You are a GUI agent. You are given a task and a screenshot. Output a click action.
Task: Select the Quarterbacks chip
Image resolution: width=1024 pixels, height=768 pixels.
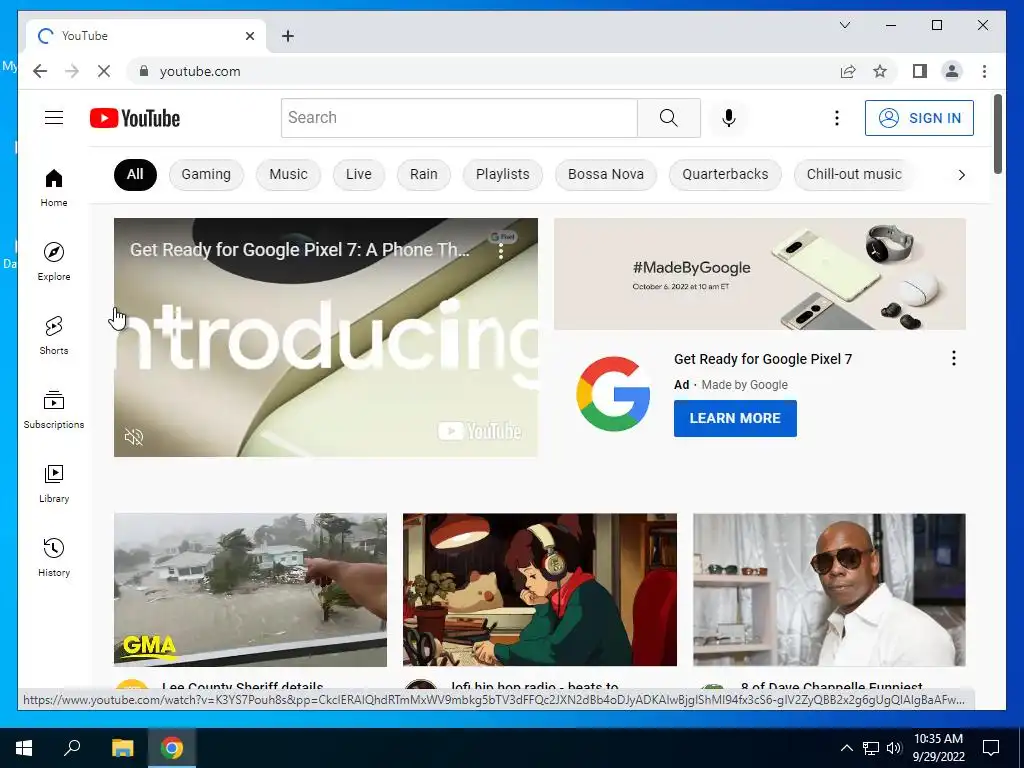coord(725,174)
